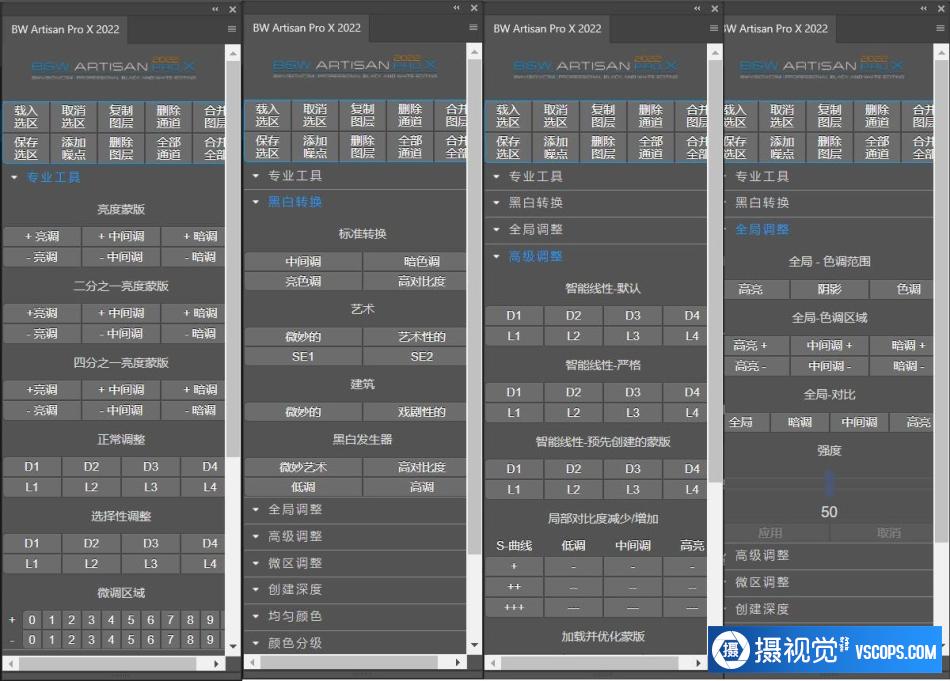Open panel menu icon of 全局调整-expanded panel
This screenshot has height=681, width=950.
940,28
